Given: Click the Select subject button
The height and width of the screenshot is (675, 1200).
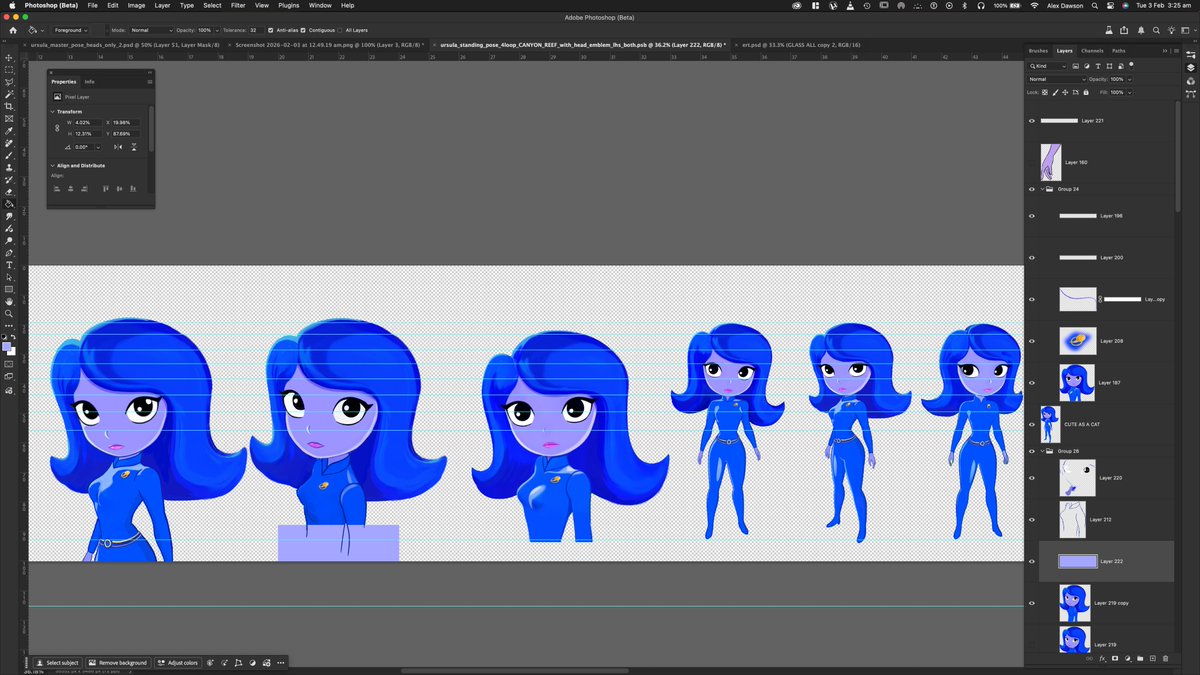Looking at the screenshot, I should [x=58, y=662].
